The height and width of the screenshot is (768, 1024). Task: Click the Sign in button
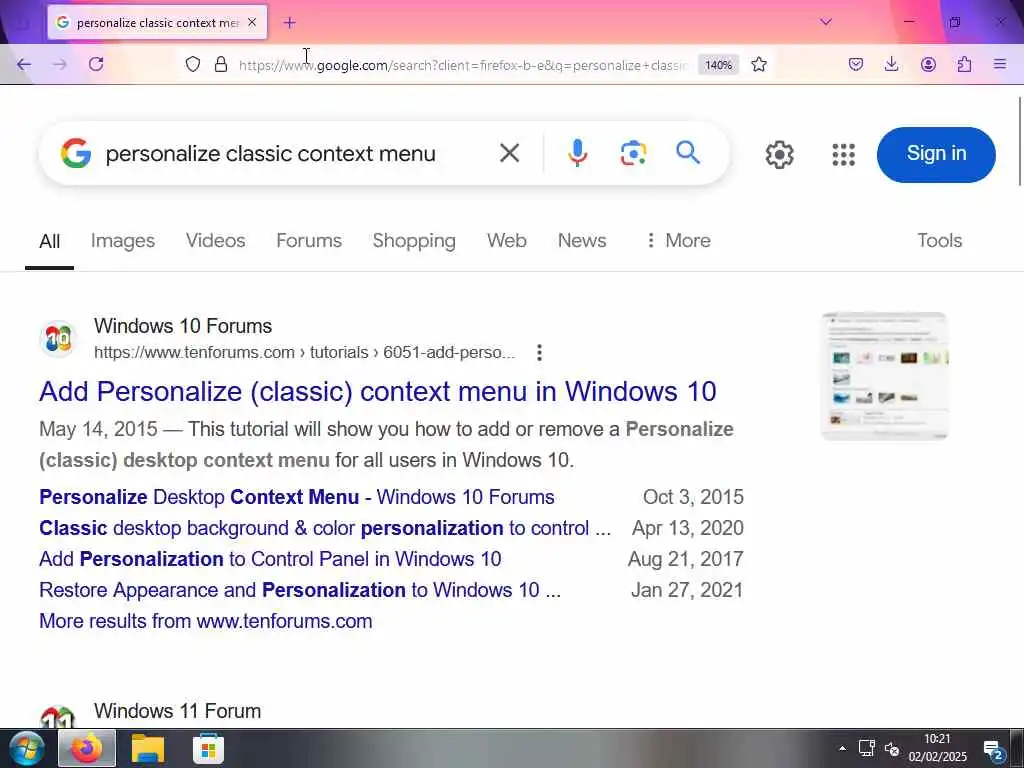(x=936, y=154)
